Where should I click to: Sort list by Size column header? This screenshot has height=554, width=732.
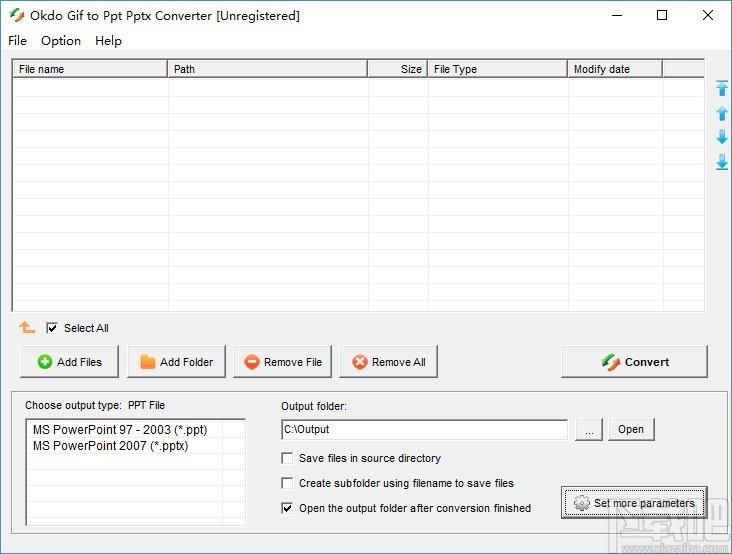(398, 69)
